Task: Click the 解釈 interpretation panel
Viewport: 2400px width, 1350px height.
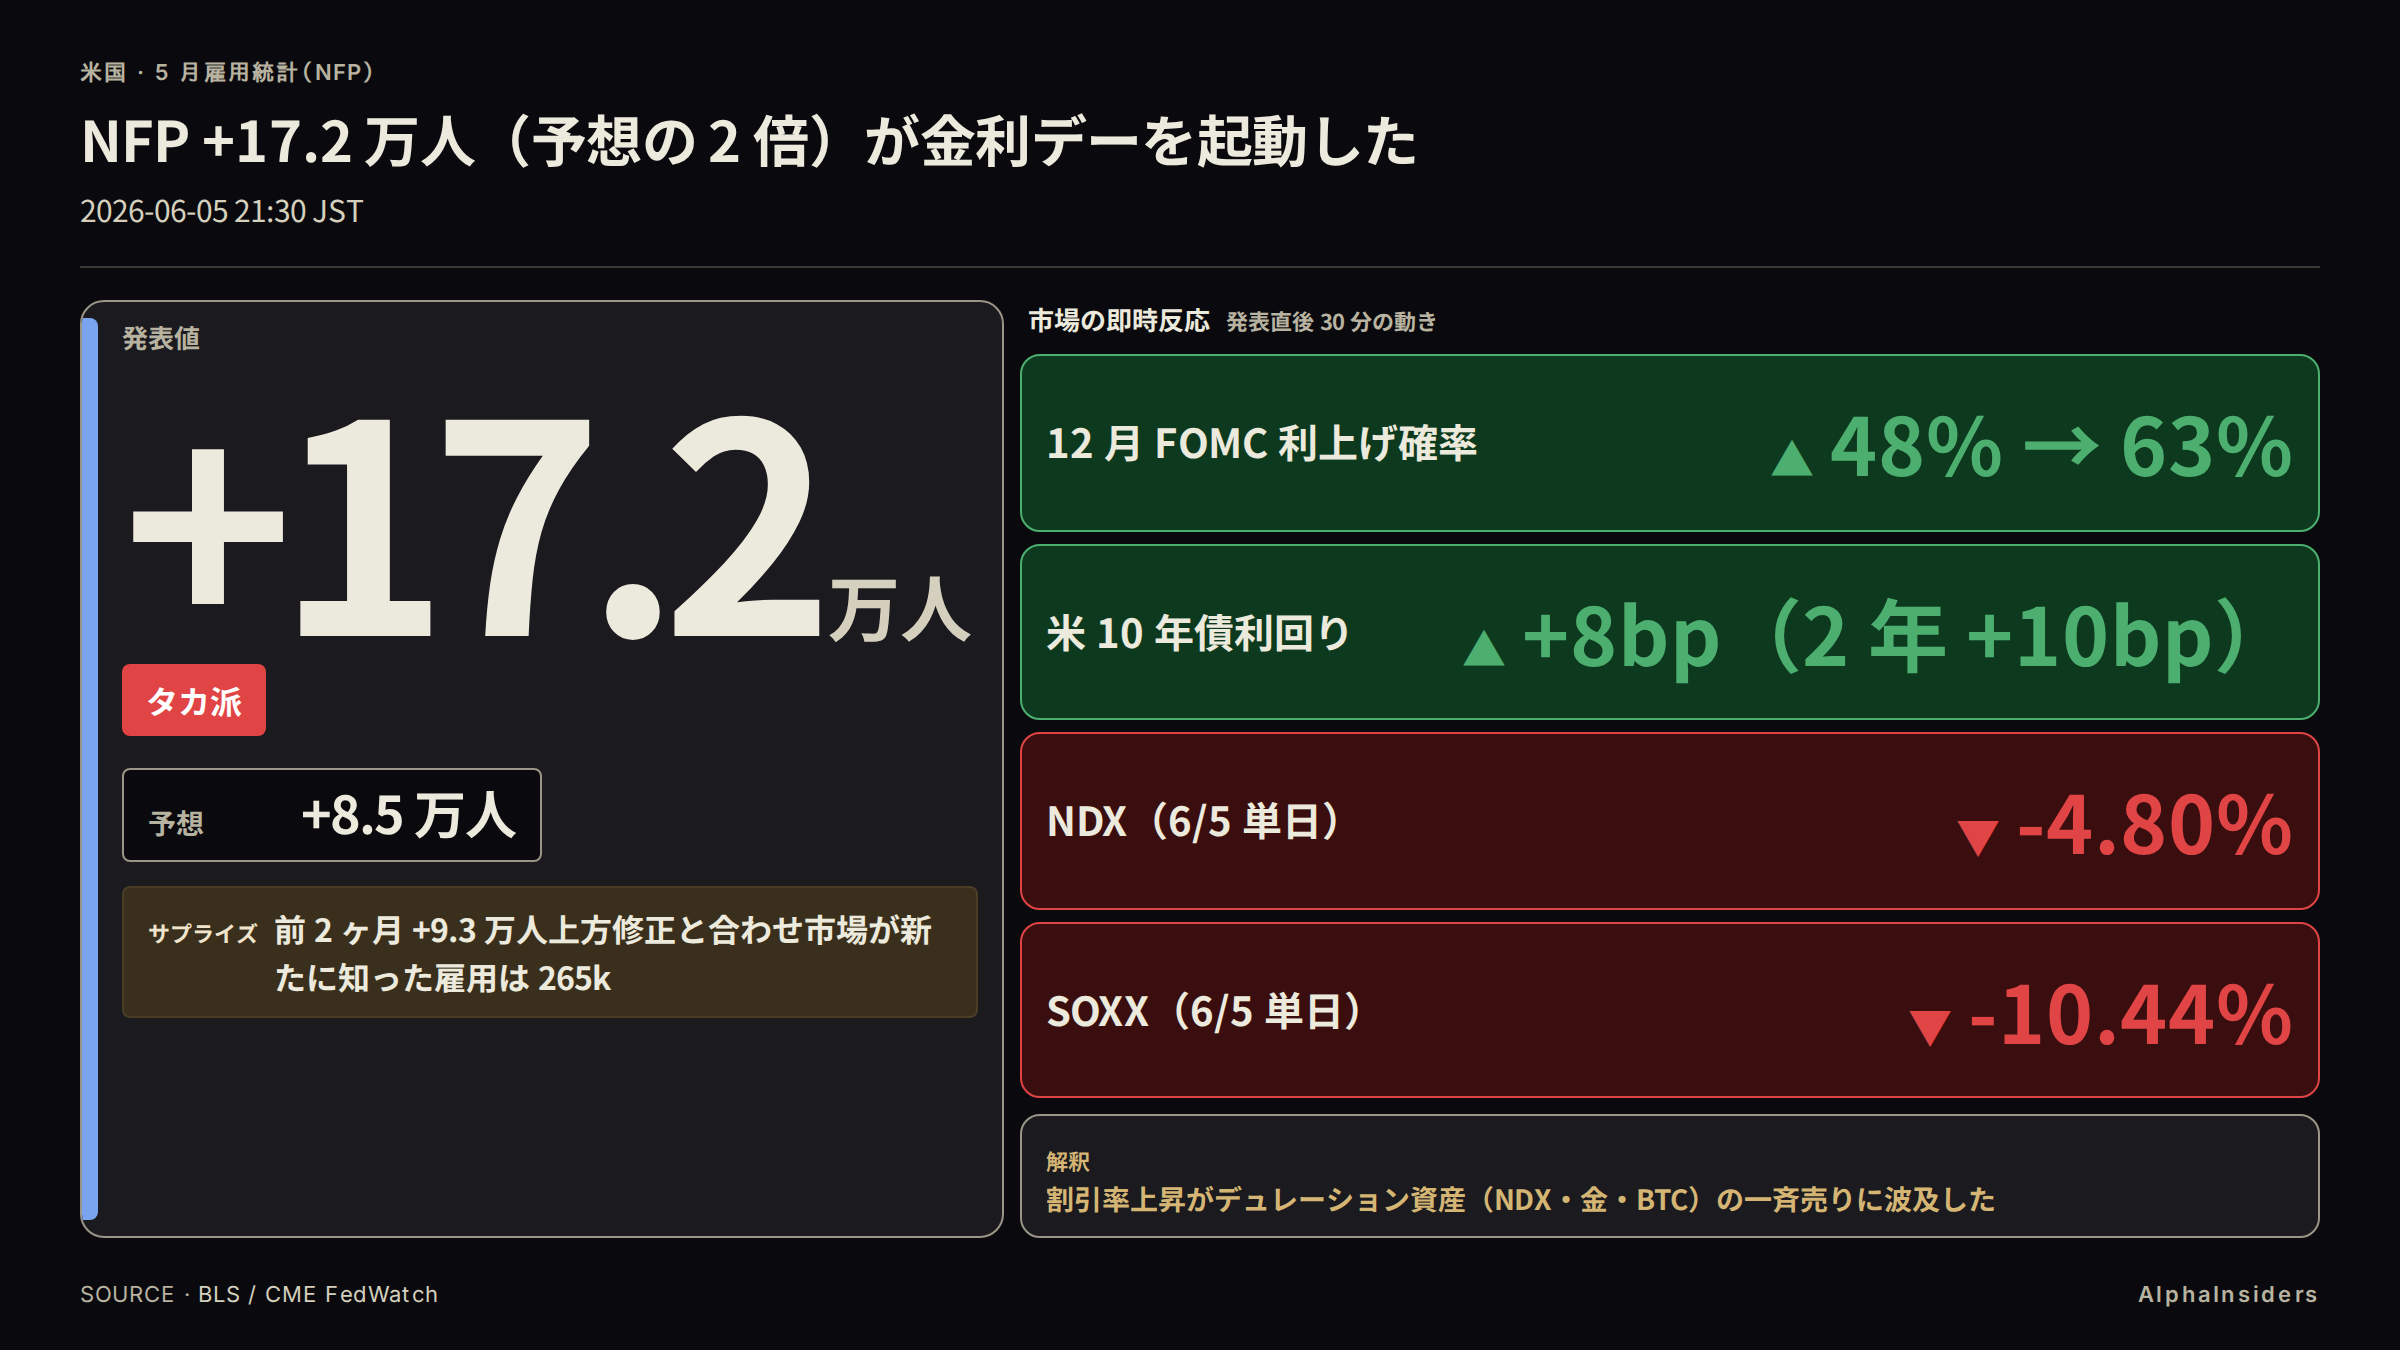Action: coord(1670,1176)
